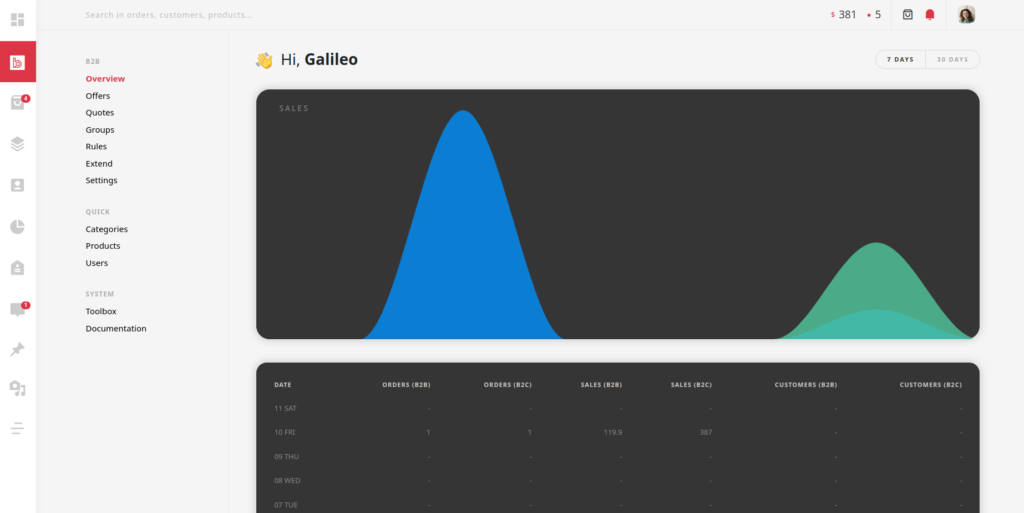This screenshot has width=1024, height=513.
Task: Go to Offers in B2B menu
Action: point(98,96)
